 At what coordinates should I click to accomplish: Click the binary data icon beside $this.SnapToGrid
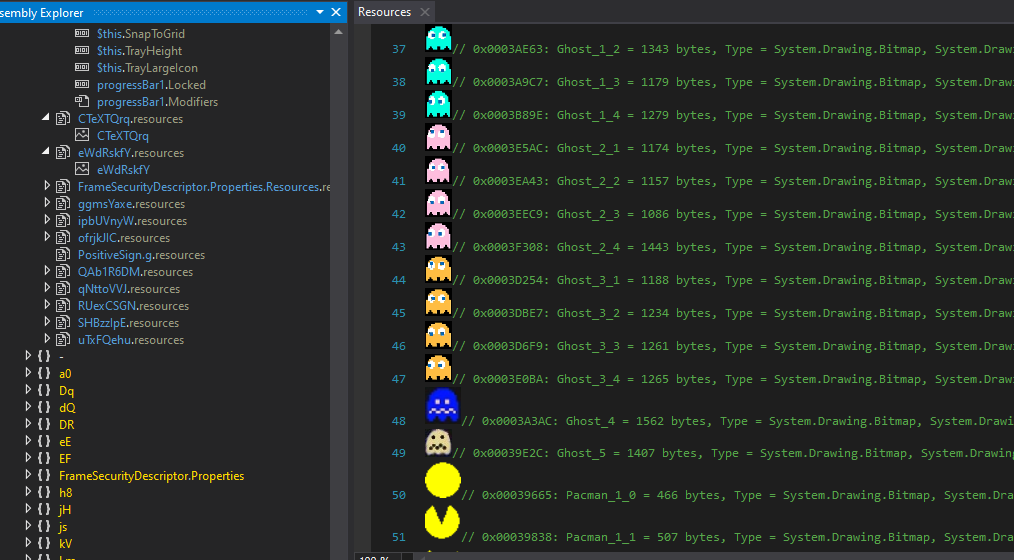83,34
